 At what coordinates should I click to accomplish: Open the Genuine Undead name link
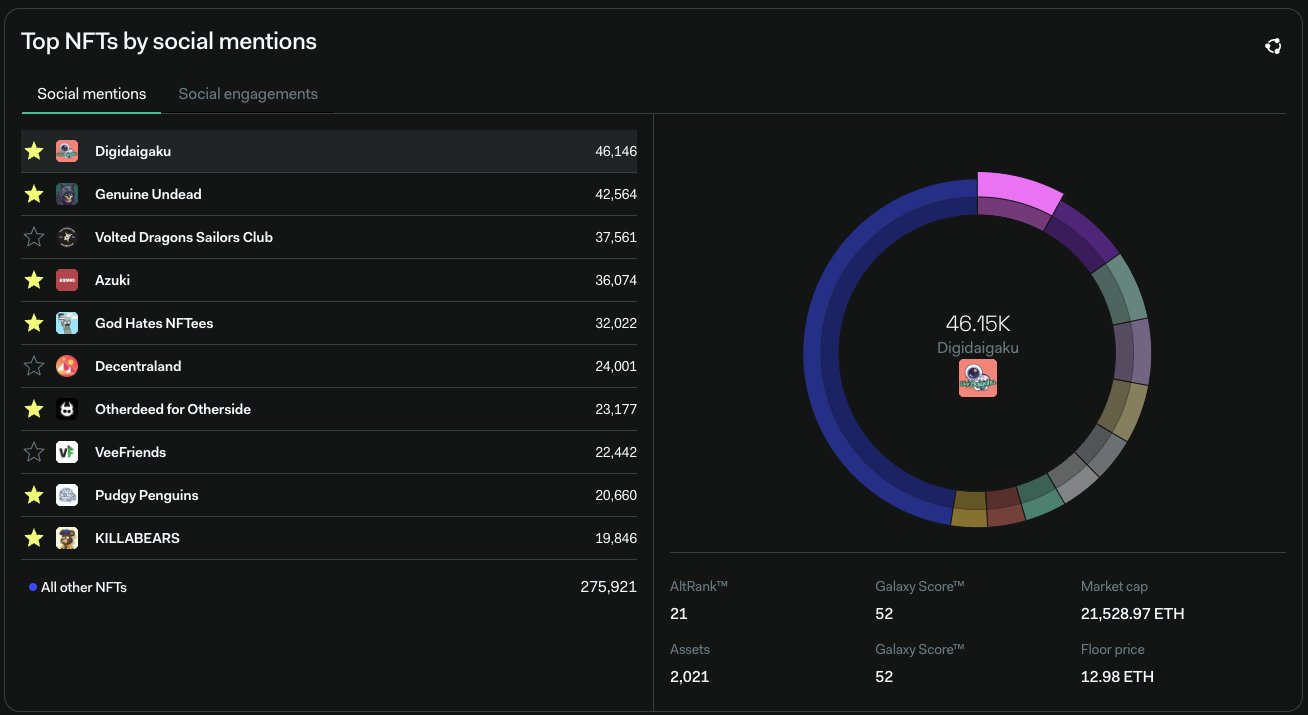pyautogui.click(x=148, y=194)
